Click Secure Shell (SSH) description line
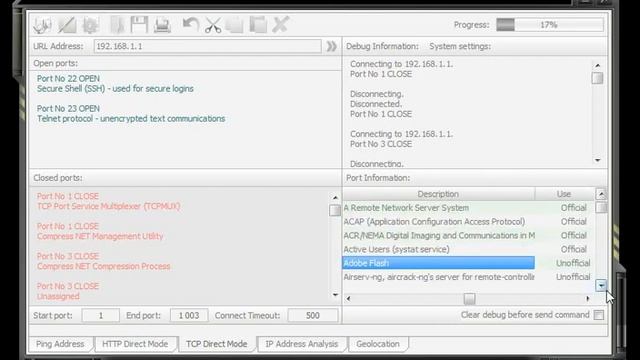This screenshot has height=360, width=640. point(116,89)
